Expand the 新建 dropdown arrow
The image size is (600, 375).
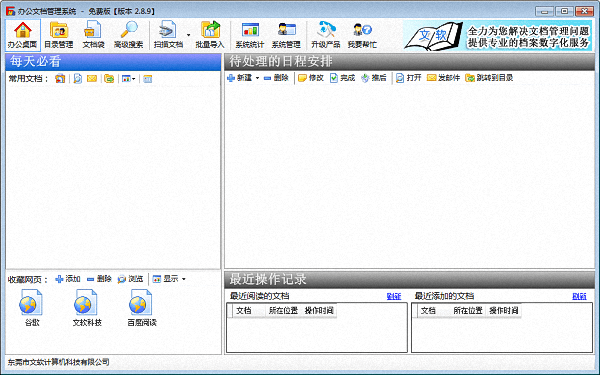pos(257,78)
